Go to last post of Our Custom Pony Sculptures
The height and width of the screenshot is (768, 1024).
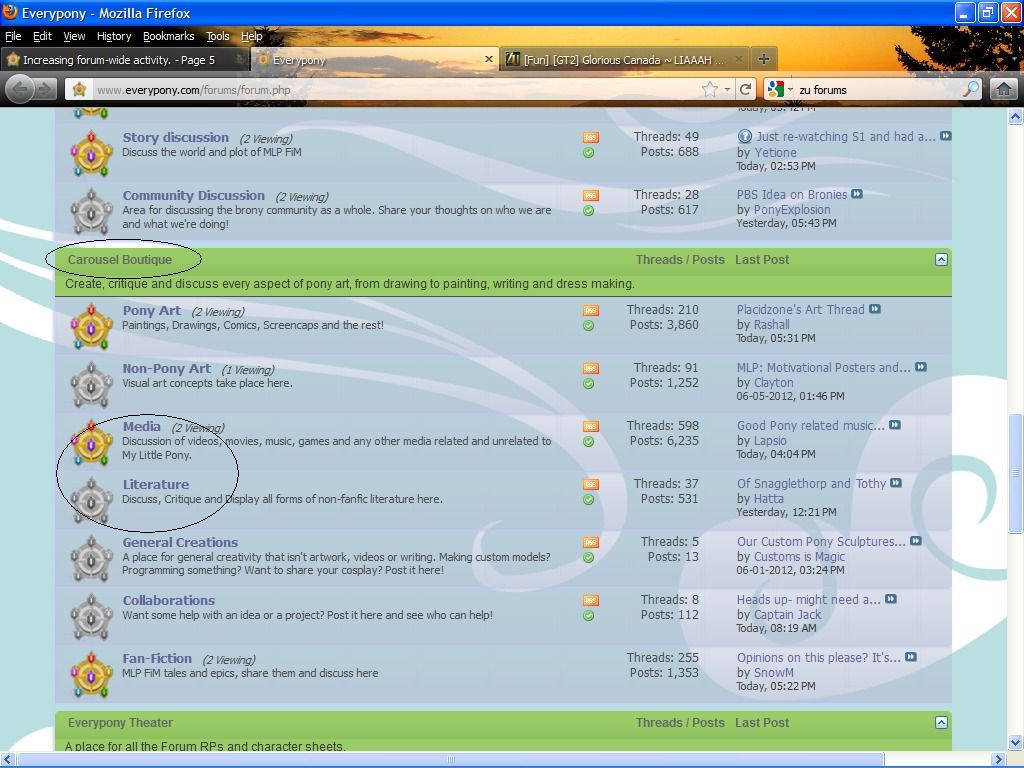[916, 541]
